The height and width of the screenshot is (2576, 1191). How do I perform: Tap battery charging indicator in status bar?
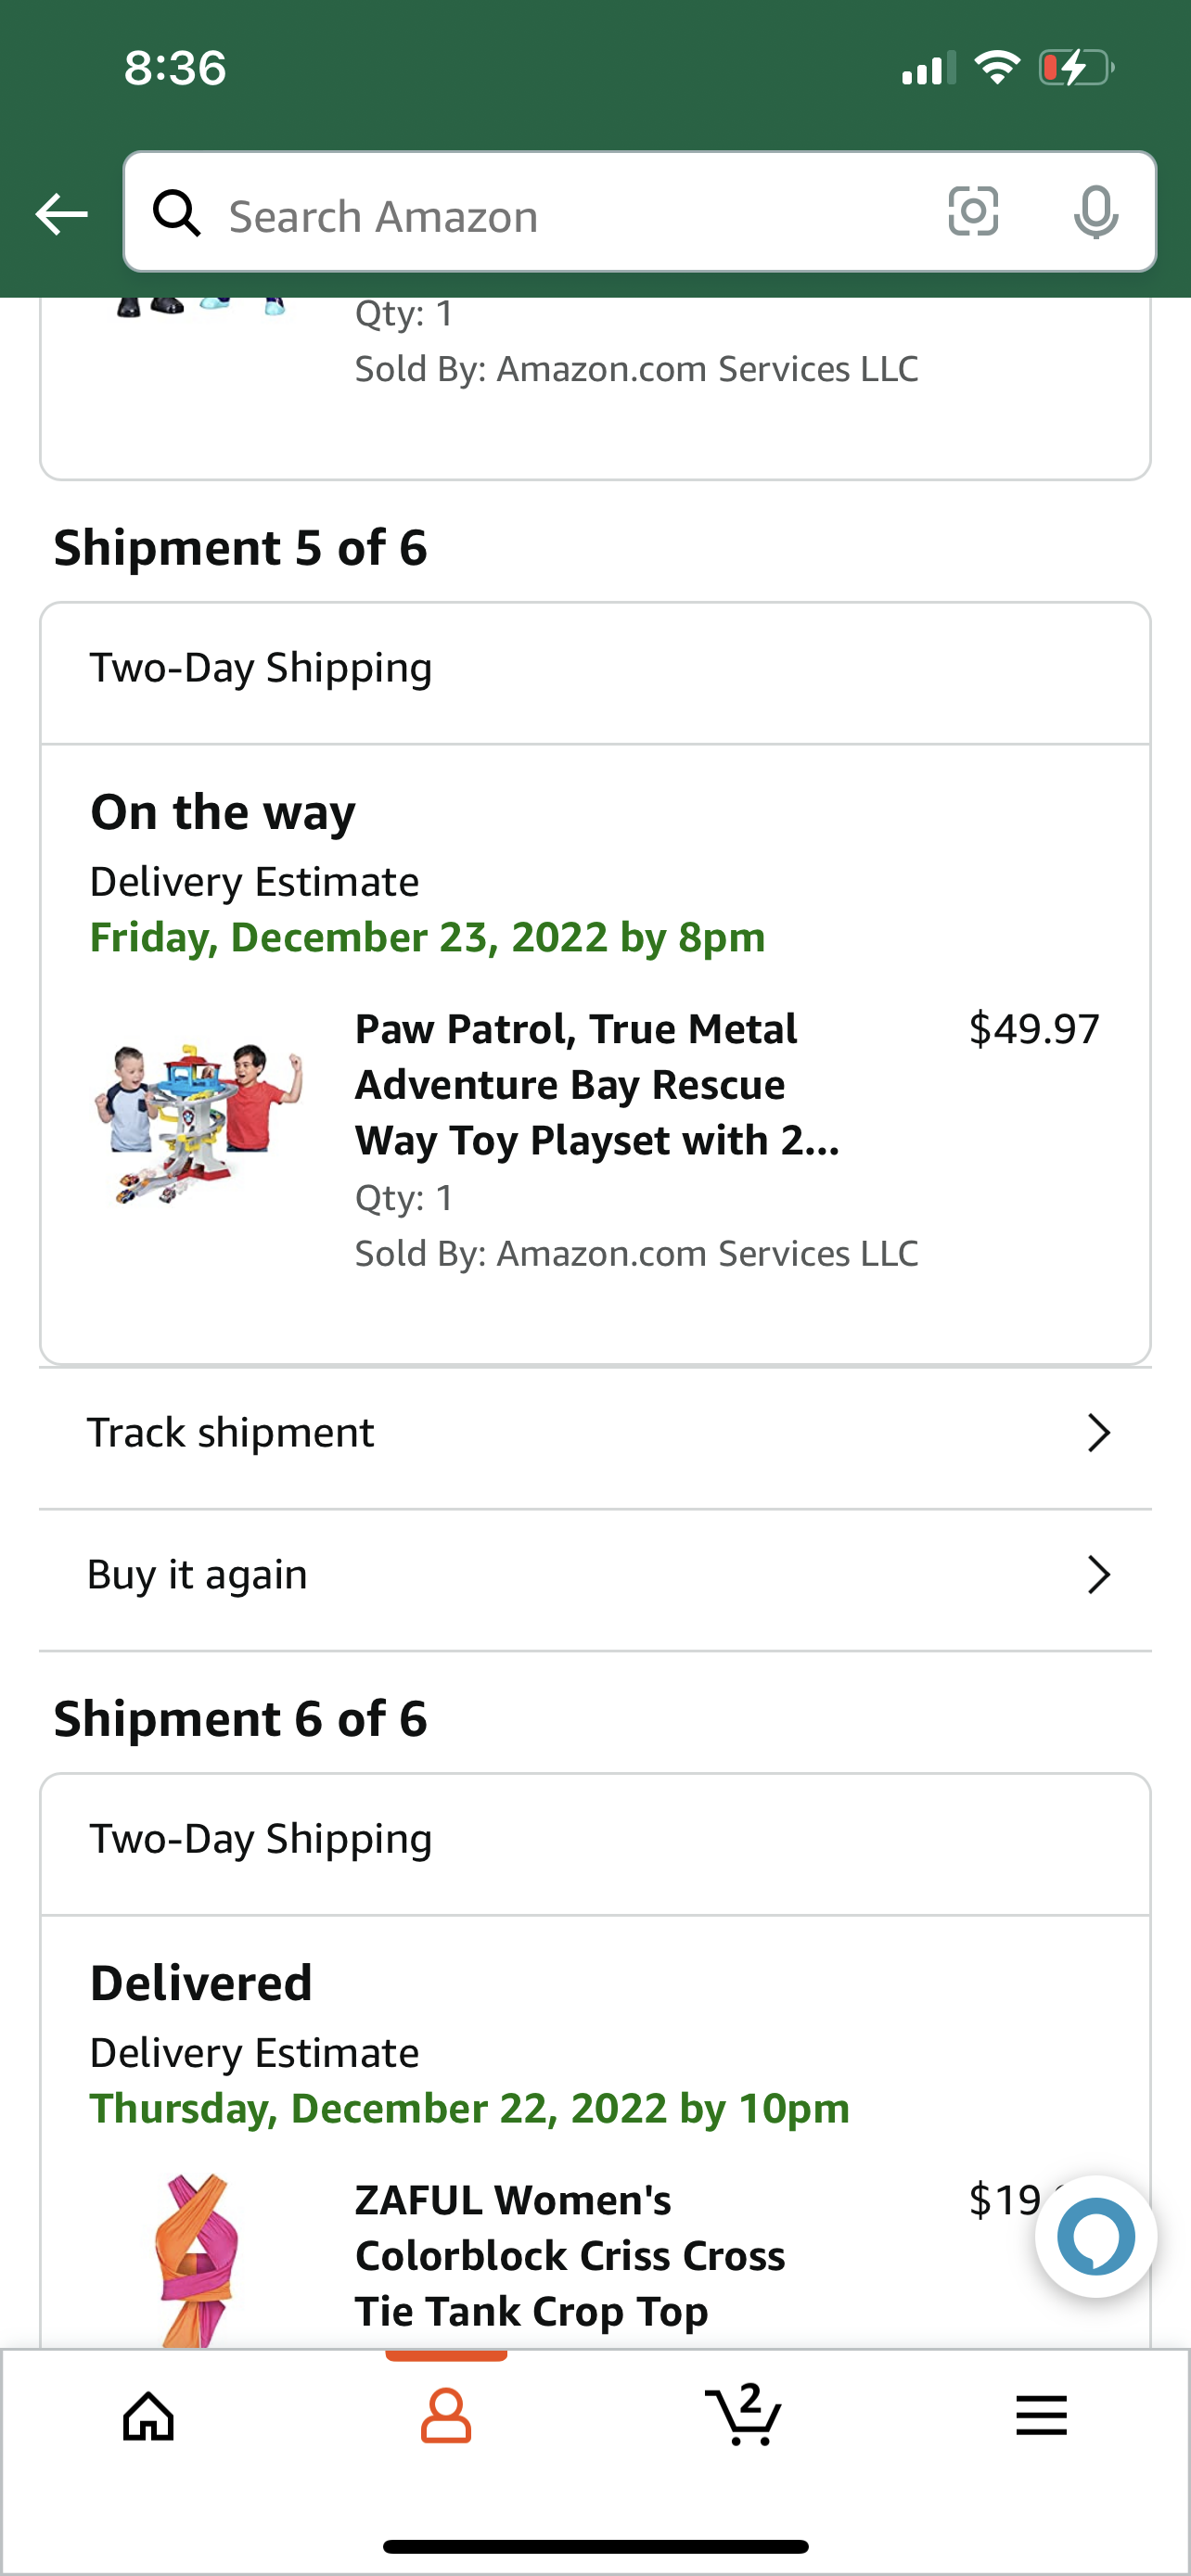tap(1075, 68)
